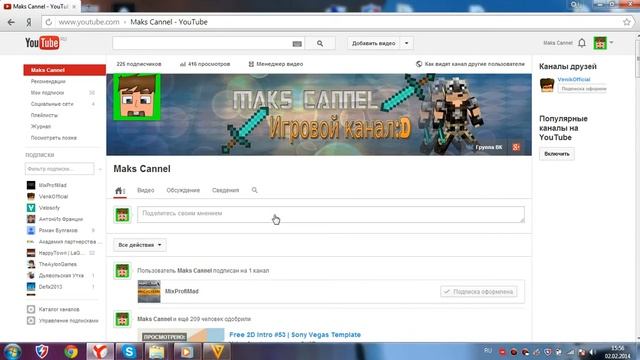640x360 pixels.
Task: Expand the Все действия dropdown
Action: [140, 245]
